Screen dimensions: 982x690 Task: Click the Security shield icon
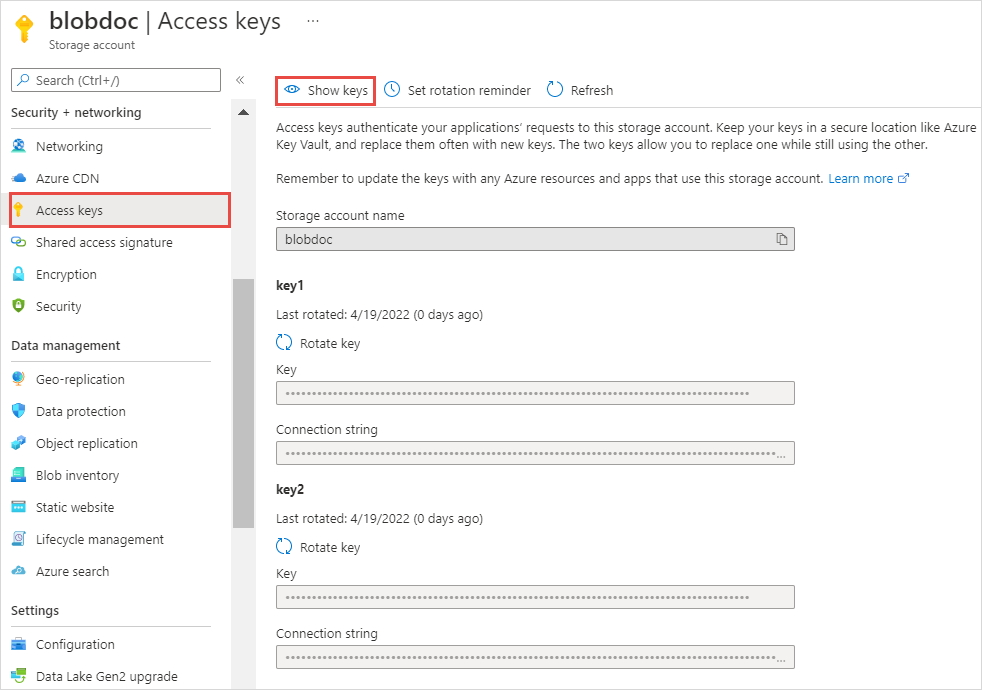coord(19,306)
